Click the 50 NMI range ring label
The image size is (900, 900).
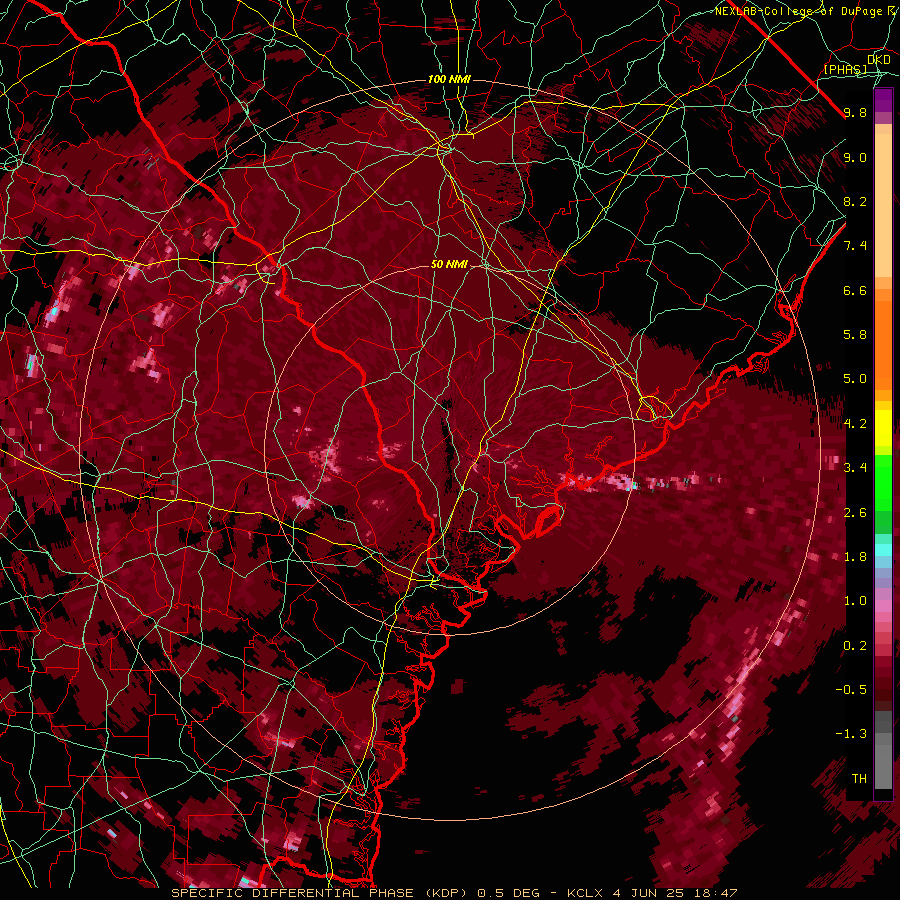pyautogui.click(x=449, y=264)
